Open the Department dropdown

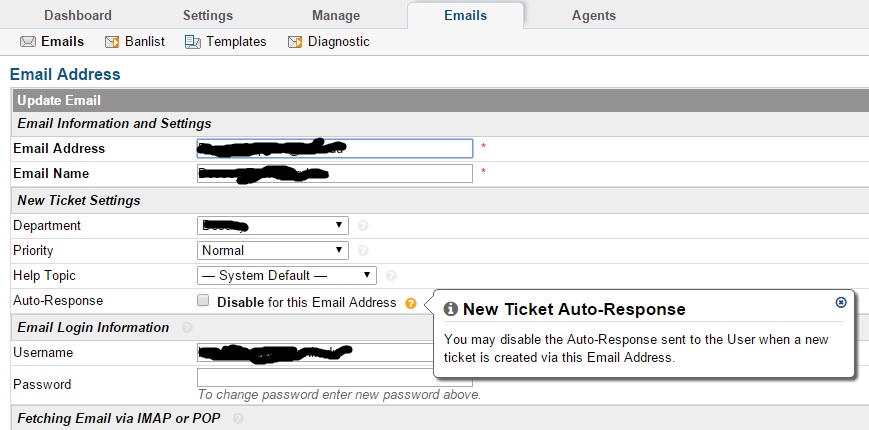(x=273, y=226)
